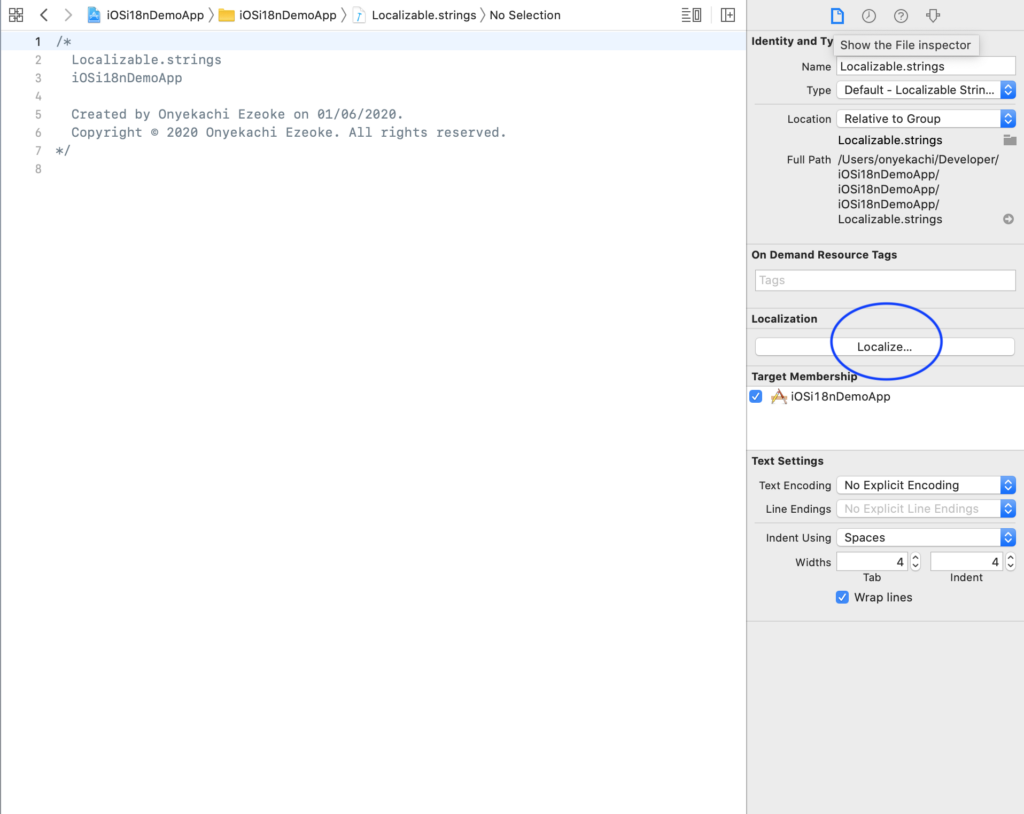Click the Full Path text in inspector

pyautogui.click(x=918, y=189)
